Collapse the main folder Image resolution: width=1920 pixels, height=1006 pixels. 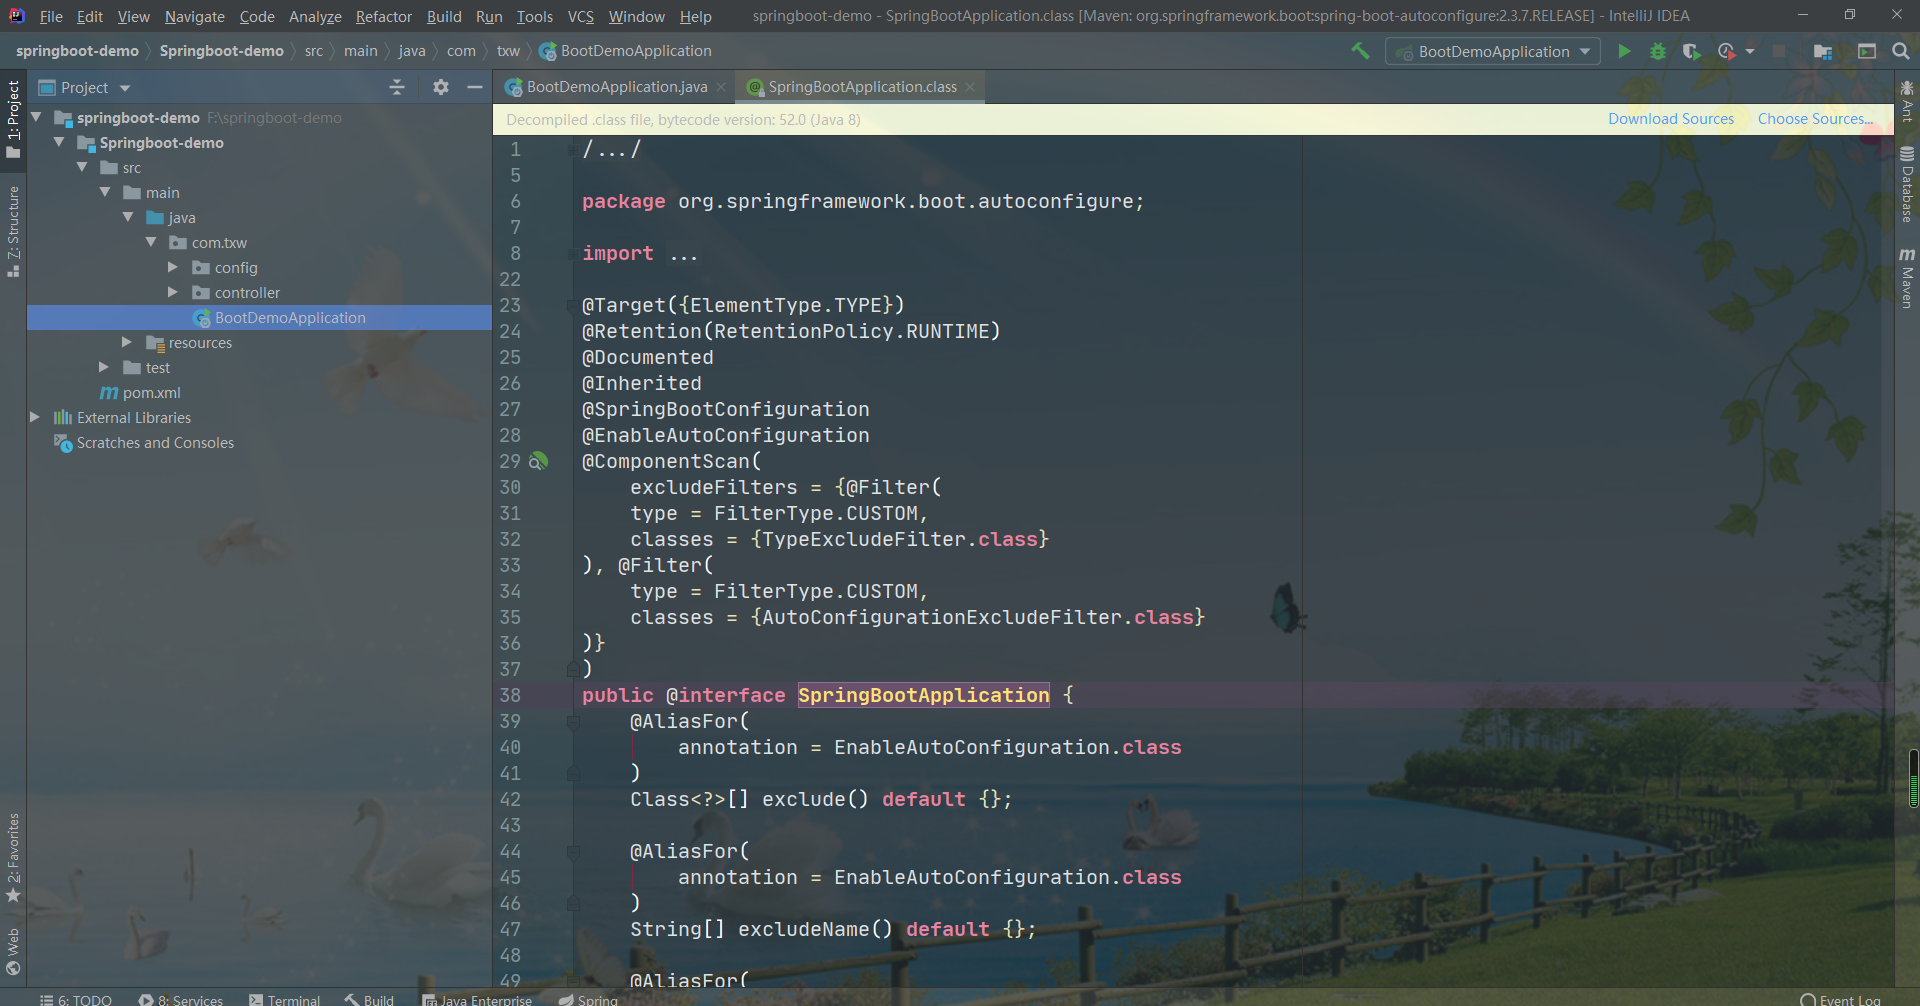pos(105,192)
